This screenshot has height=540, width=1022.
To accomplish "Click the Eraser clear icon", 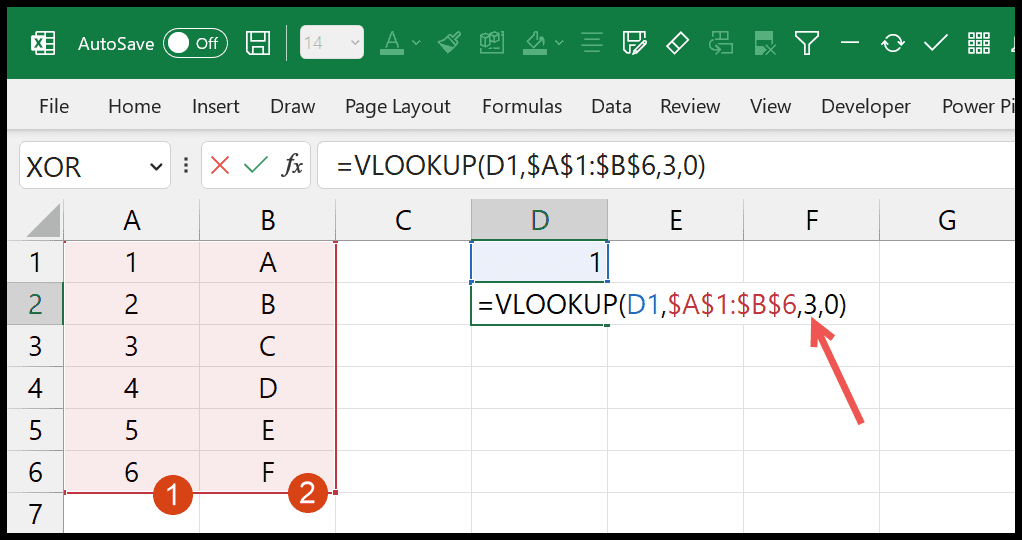I will pos(677,44).
